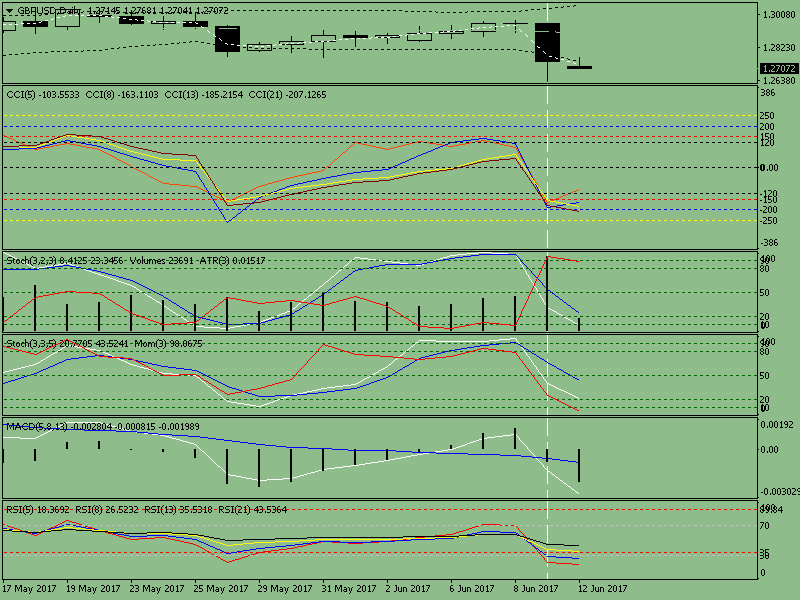
Task: Select the CCI(8) -163.1103 label
Action: tap(122, 95)
